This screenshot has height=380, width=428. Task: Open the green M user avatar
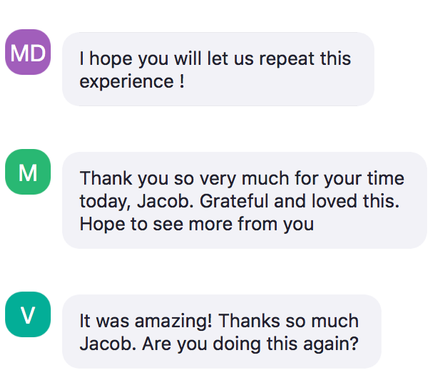point(28,172)
